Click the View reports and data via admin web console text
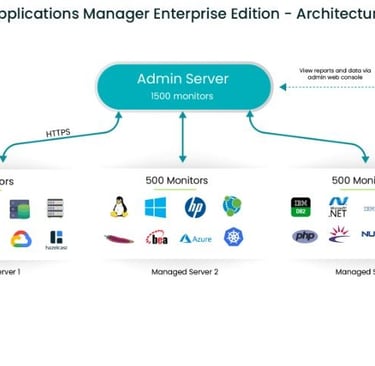 (335, 74)
